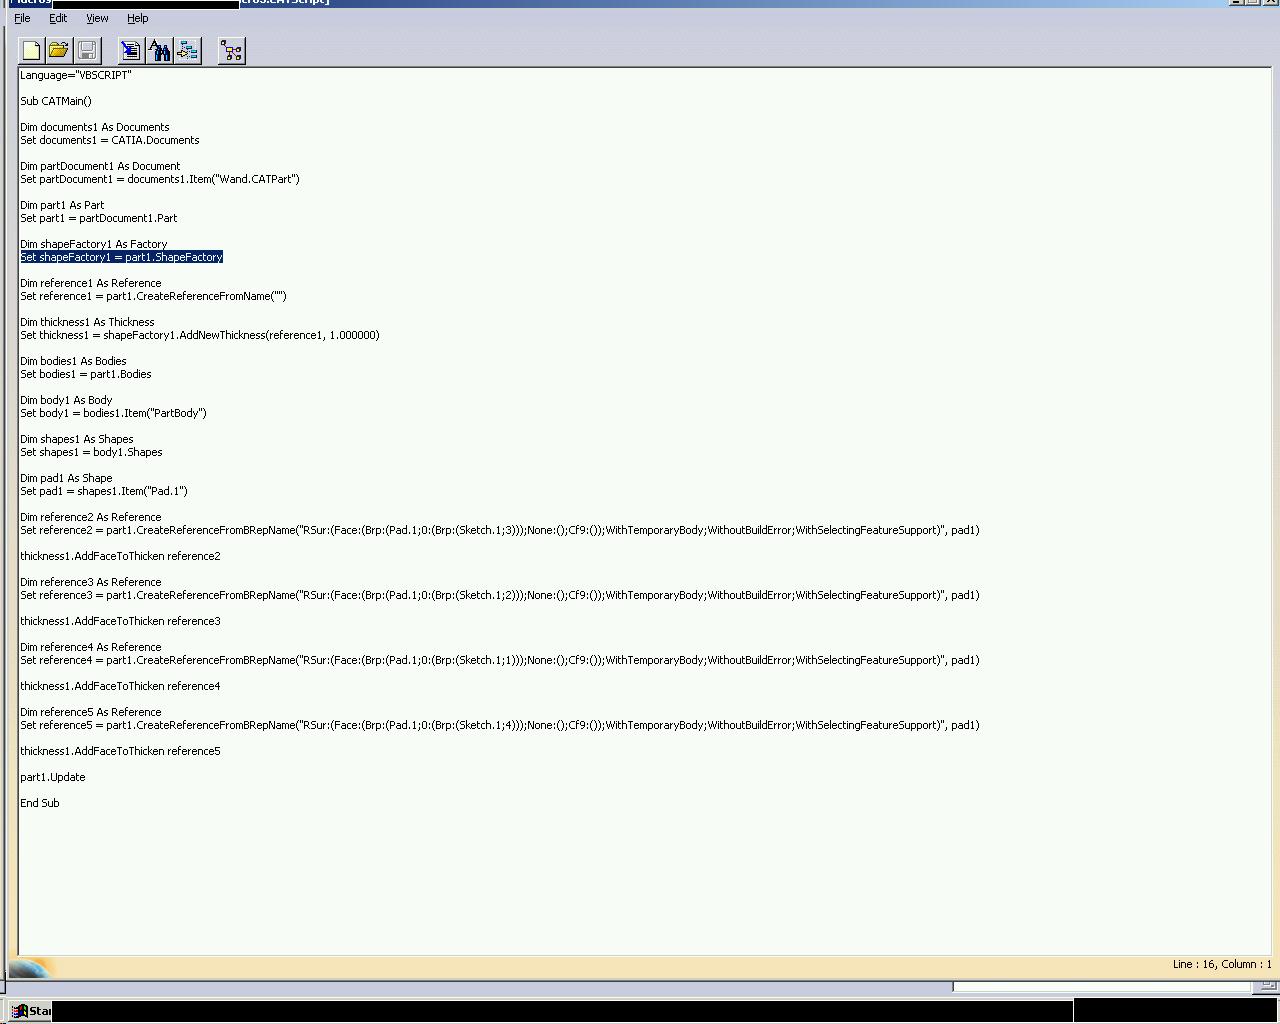This screenshot has width=1280, height=1024.
Task: Click the Dim reference2 As Reference line
Action: [x=91, y=517]
